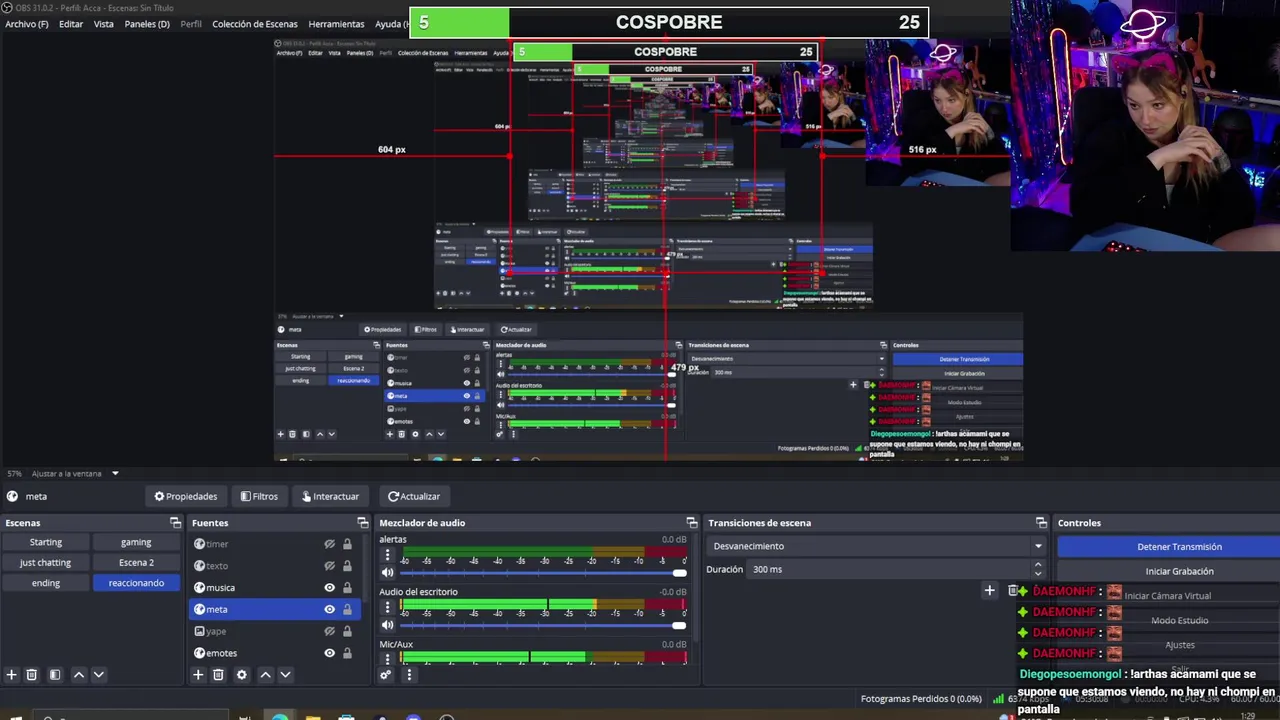Open audio mixer menu dots at bottom
This screenshot has width=1280, height=720.
pyautogui.click(x=408, y=675)
